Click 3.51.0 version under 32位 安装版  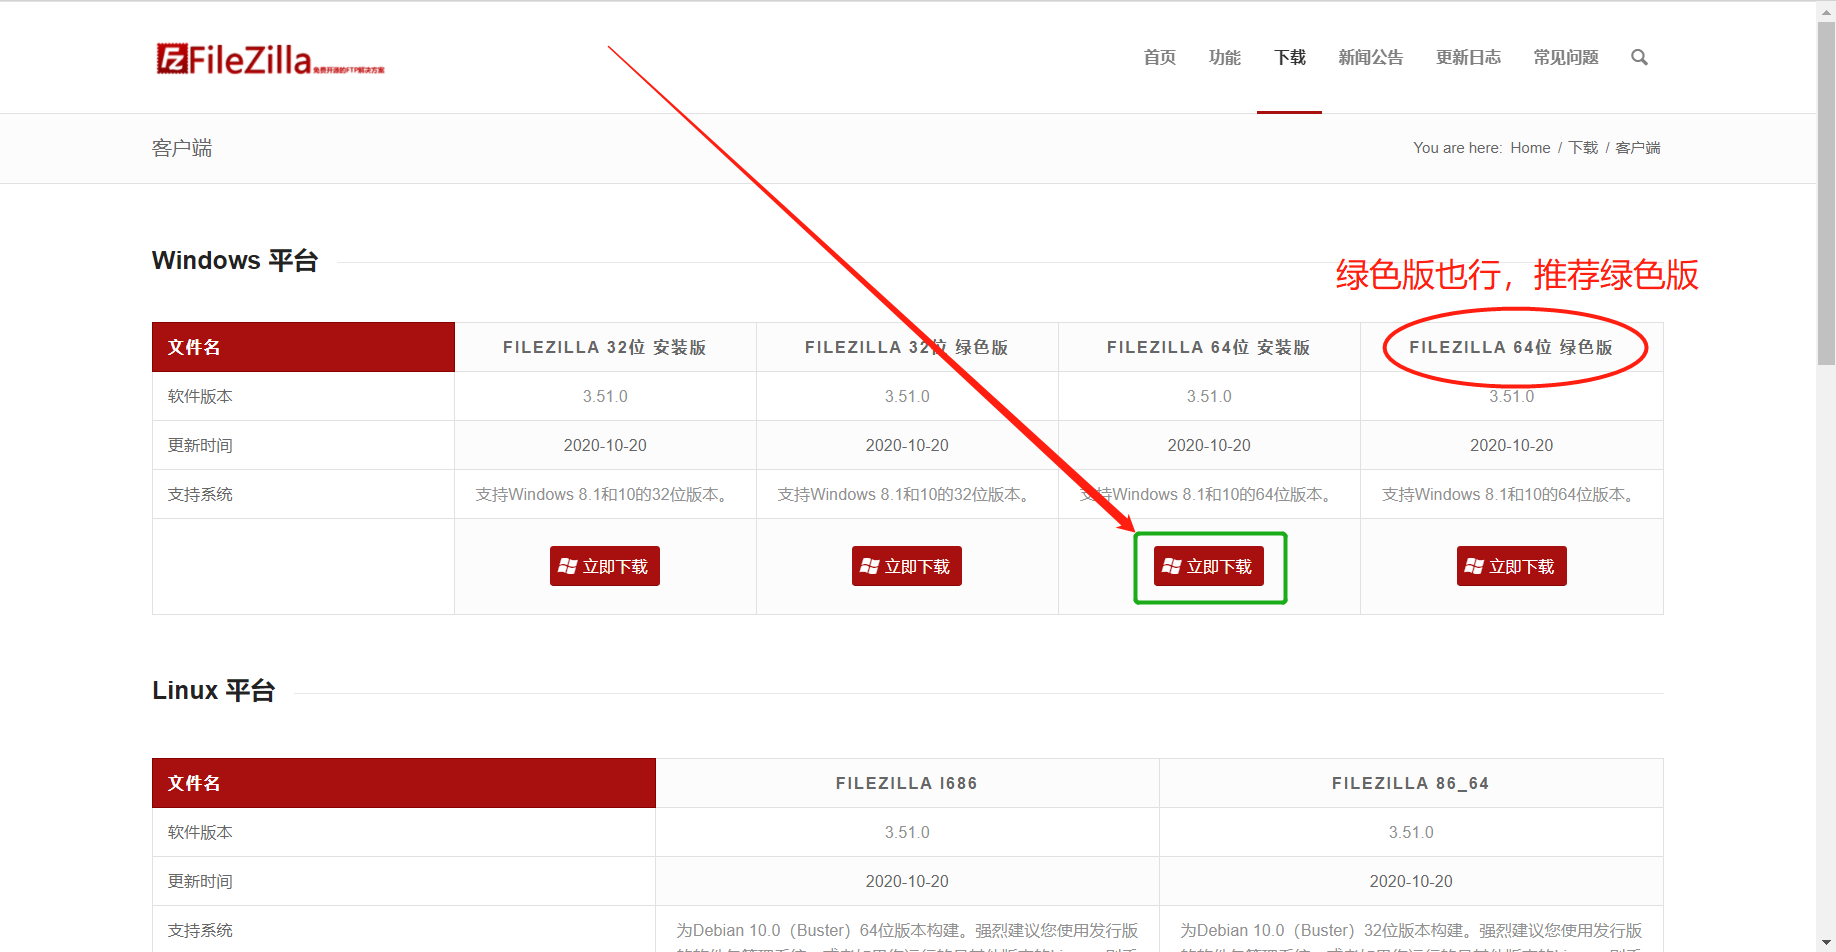click(x=605, y=396)
